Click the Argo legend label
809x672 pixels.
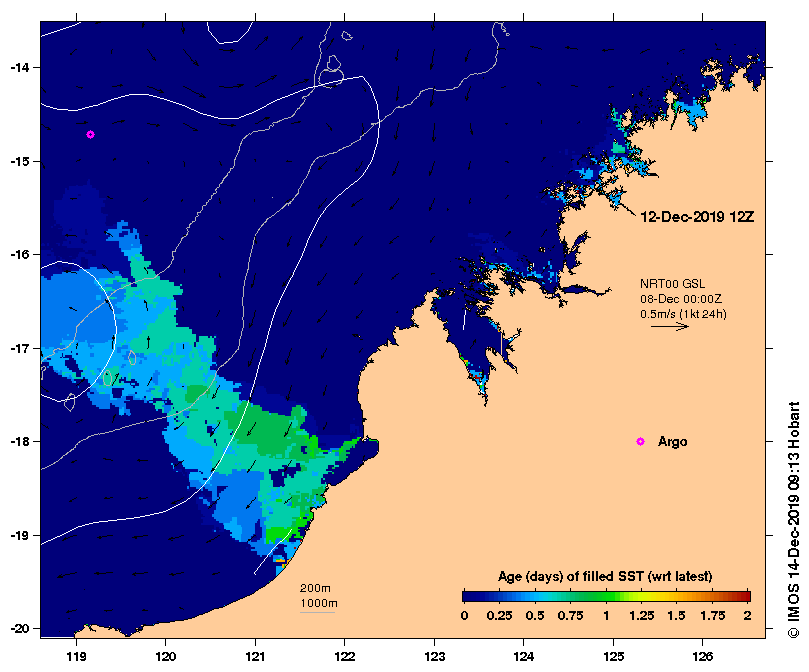pyautogui.click(x=672, y=442)
